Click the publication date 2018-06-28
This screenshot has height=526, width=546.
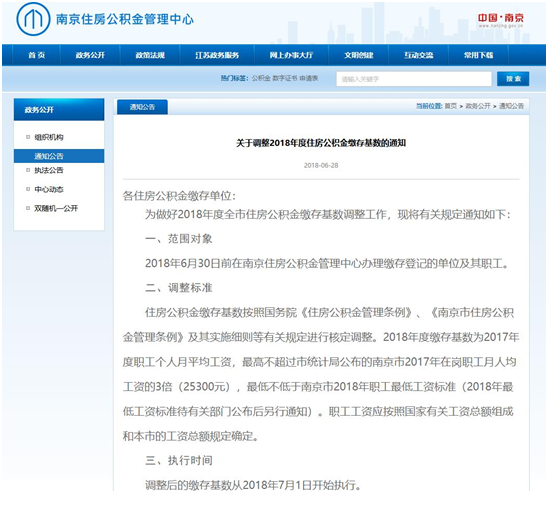tap(321, 165)
